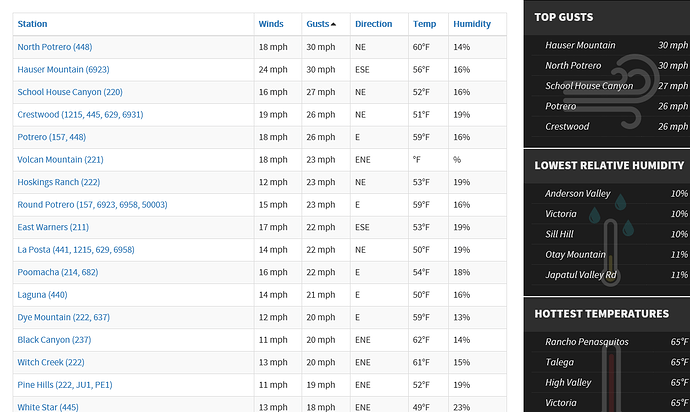Image resolution: width=690 pixels, height=412 pixels.
Task: Sort table by Winds column header
Action: 271,24
